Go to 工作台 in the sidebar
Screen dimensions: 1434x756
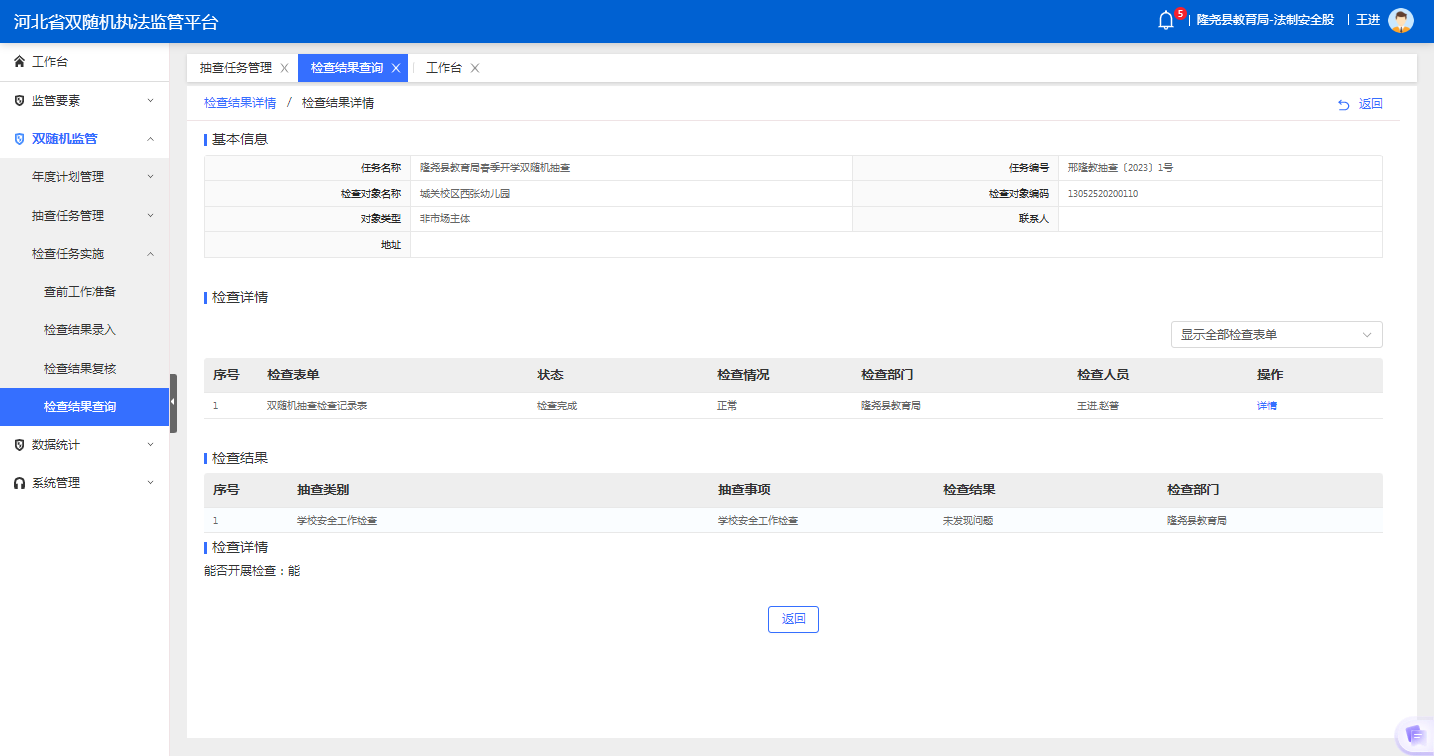click(50, 62)
